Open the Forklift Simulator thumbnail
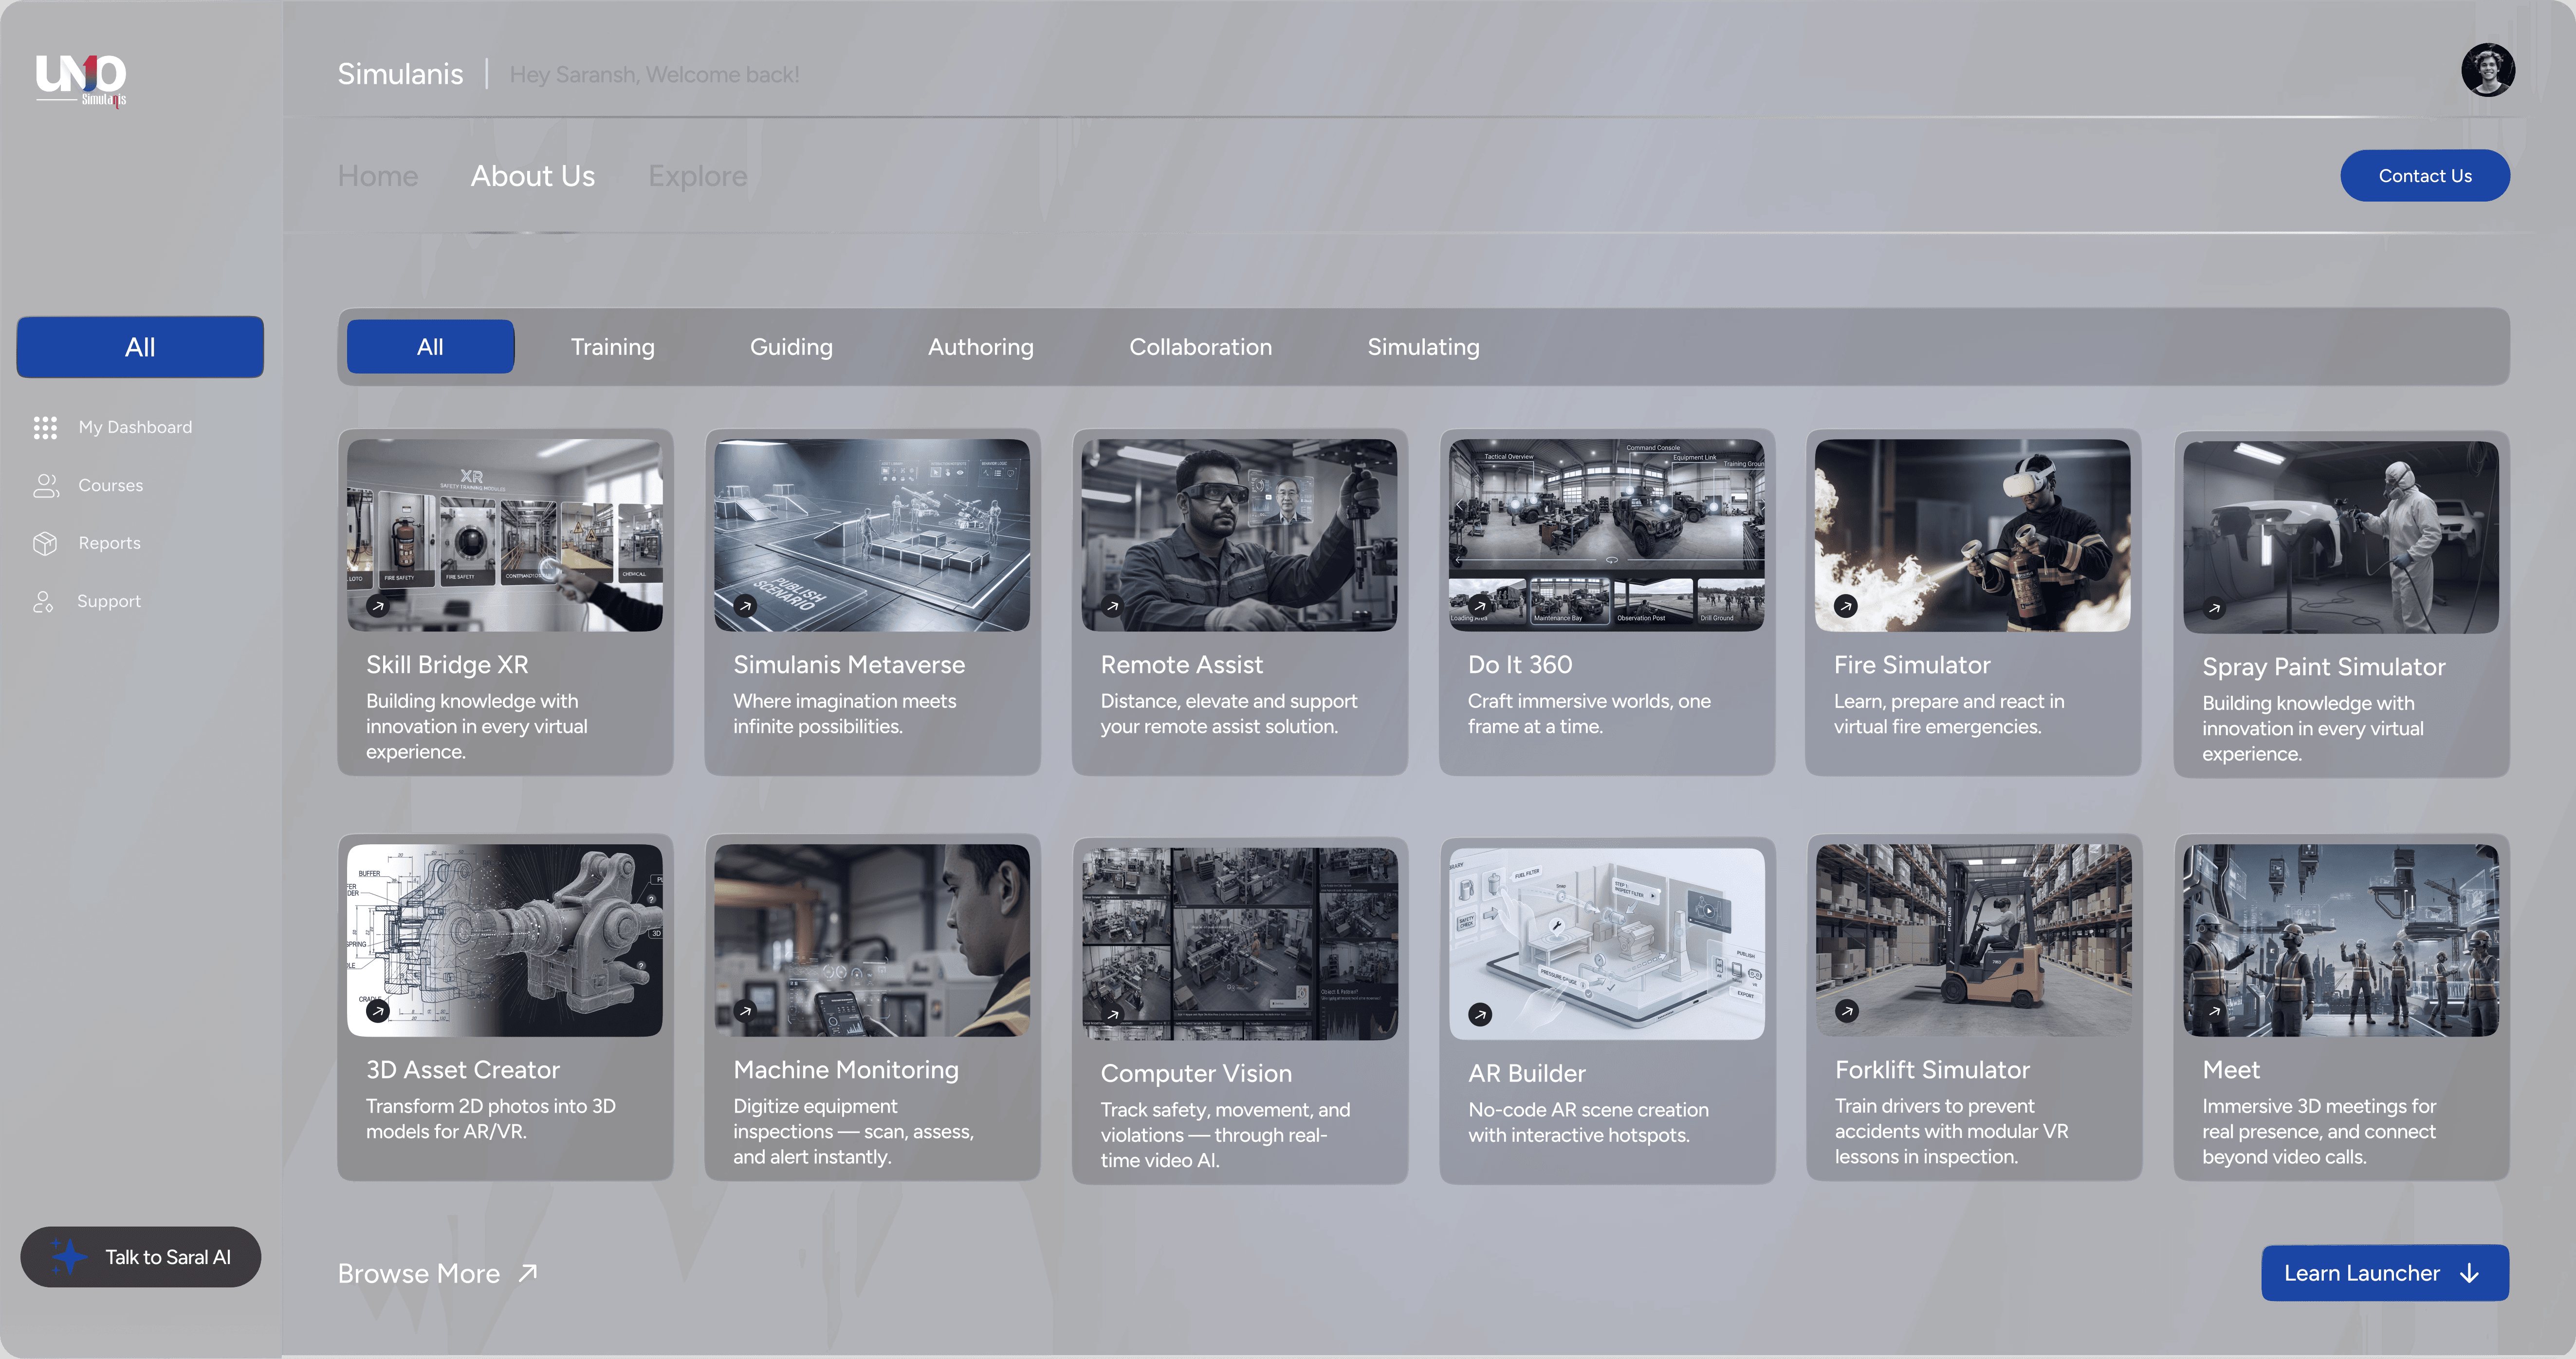The width and height of the screenshot is (2576, 1359). pyautogui.click(x=1973, y=940)
